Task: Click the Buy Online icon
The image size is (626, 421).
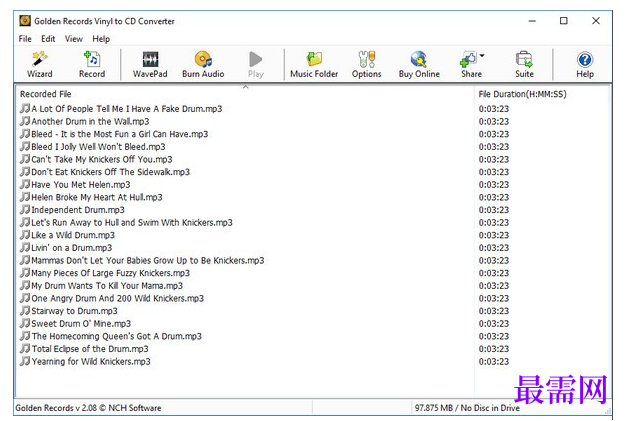Action: coord(419,59)
